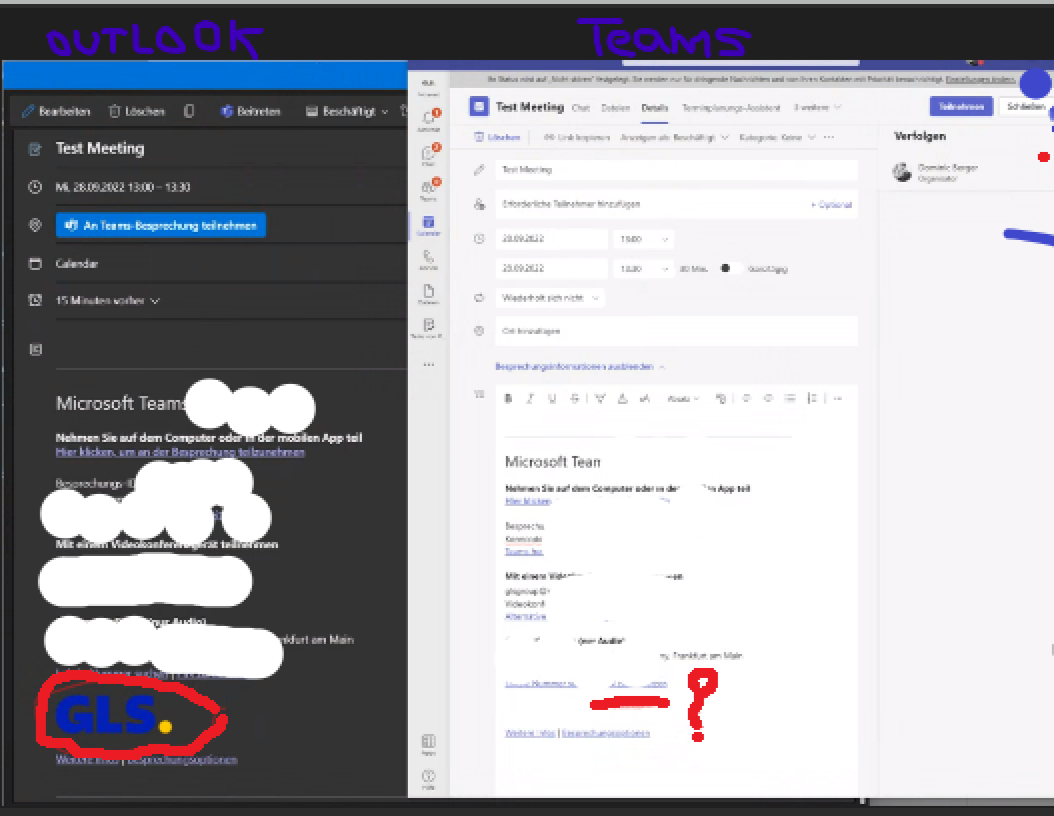Open the Hier klicken join link in Outlook
The image size is (1054, 816).
click(x=180, y=452)
